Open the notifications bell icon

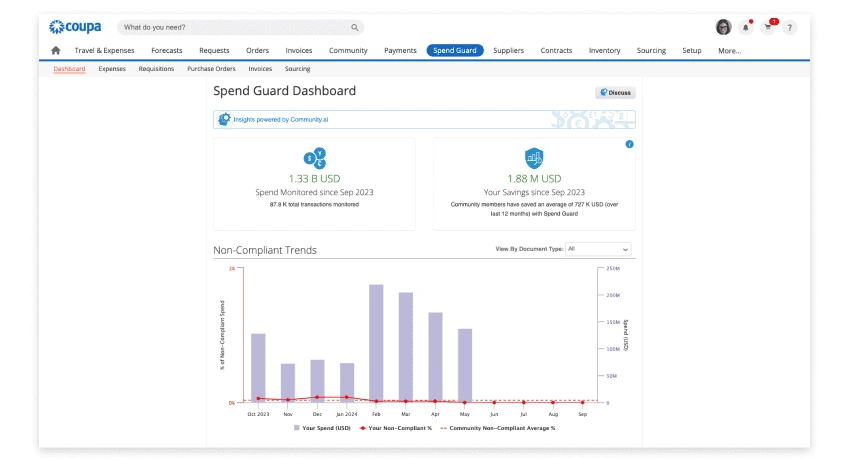click(746, 27)
